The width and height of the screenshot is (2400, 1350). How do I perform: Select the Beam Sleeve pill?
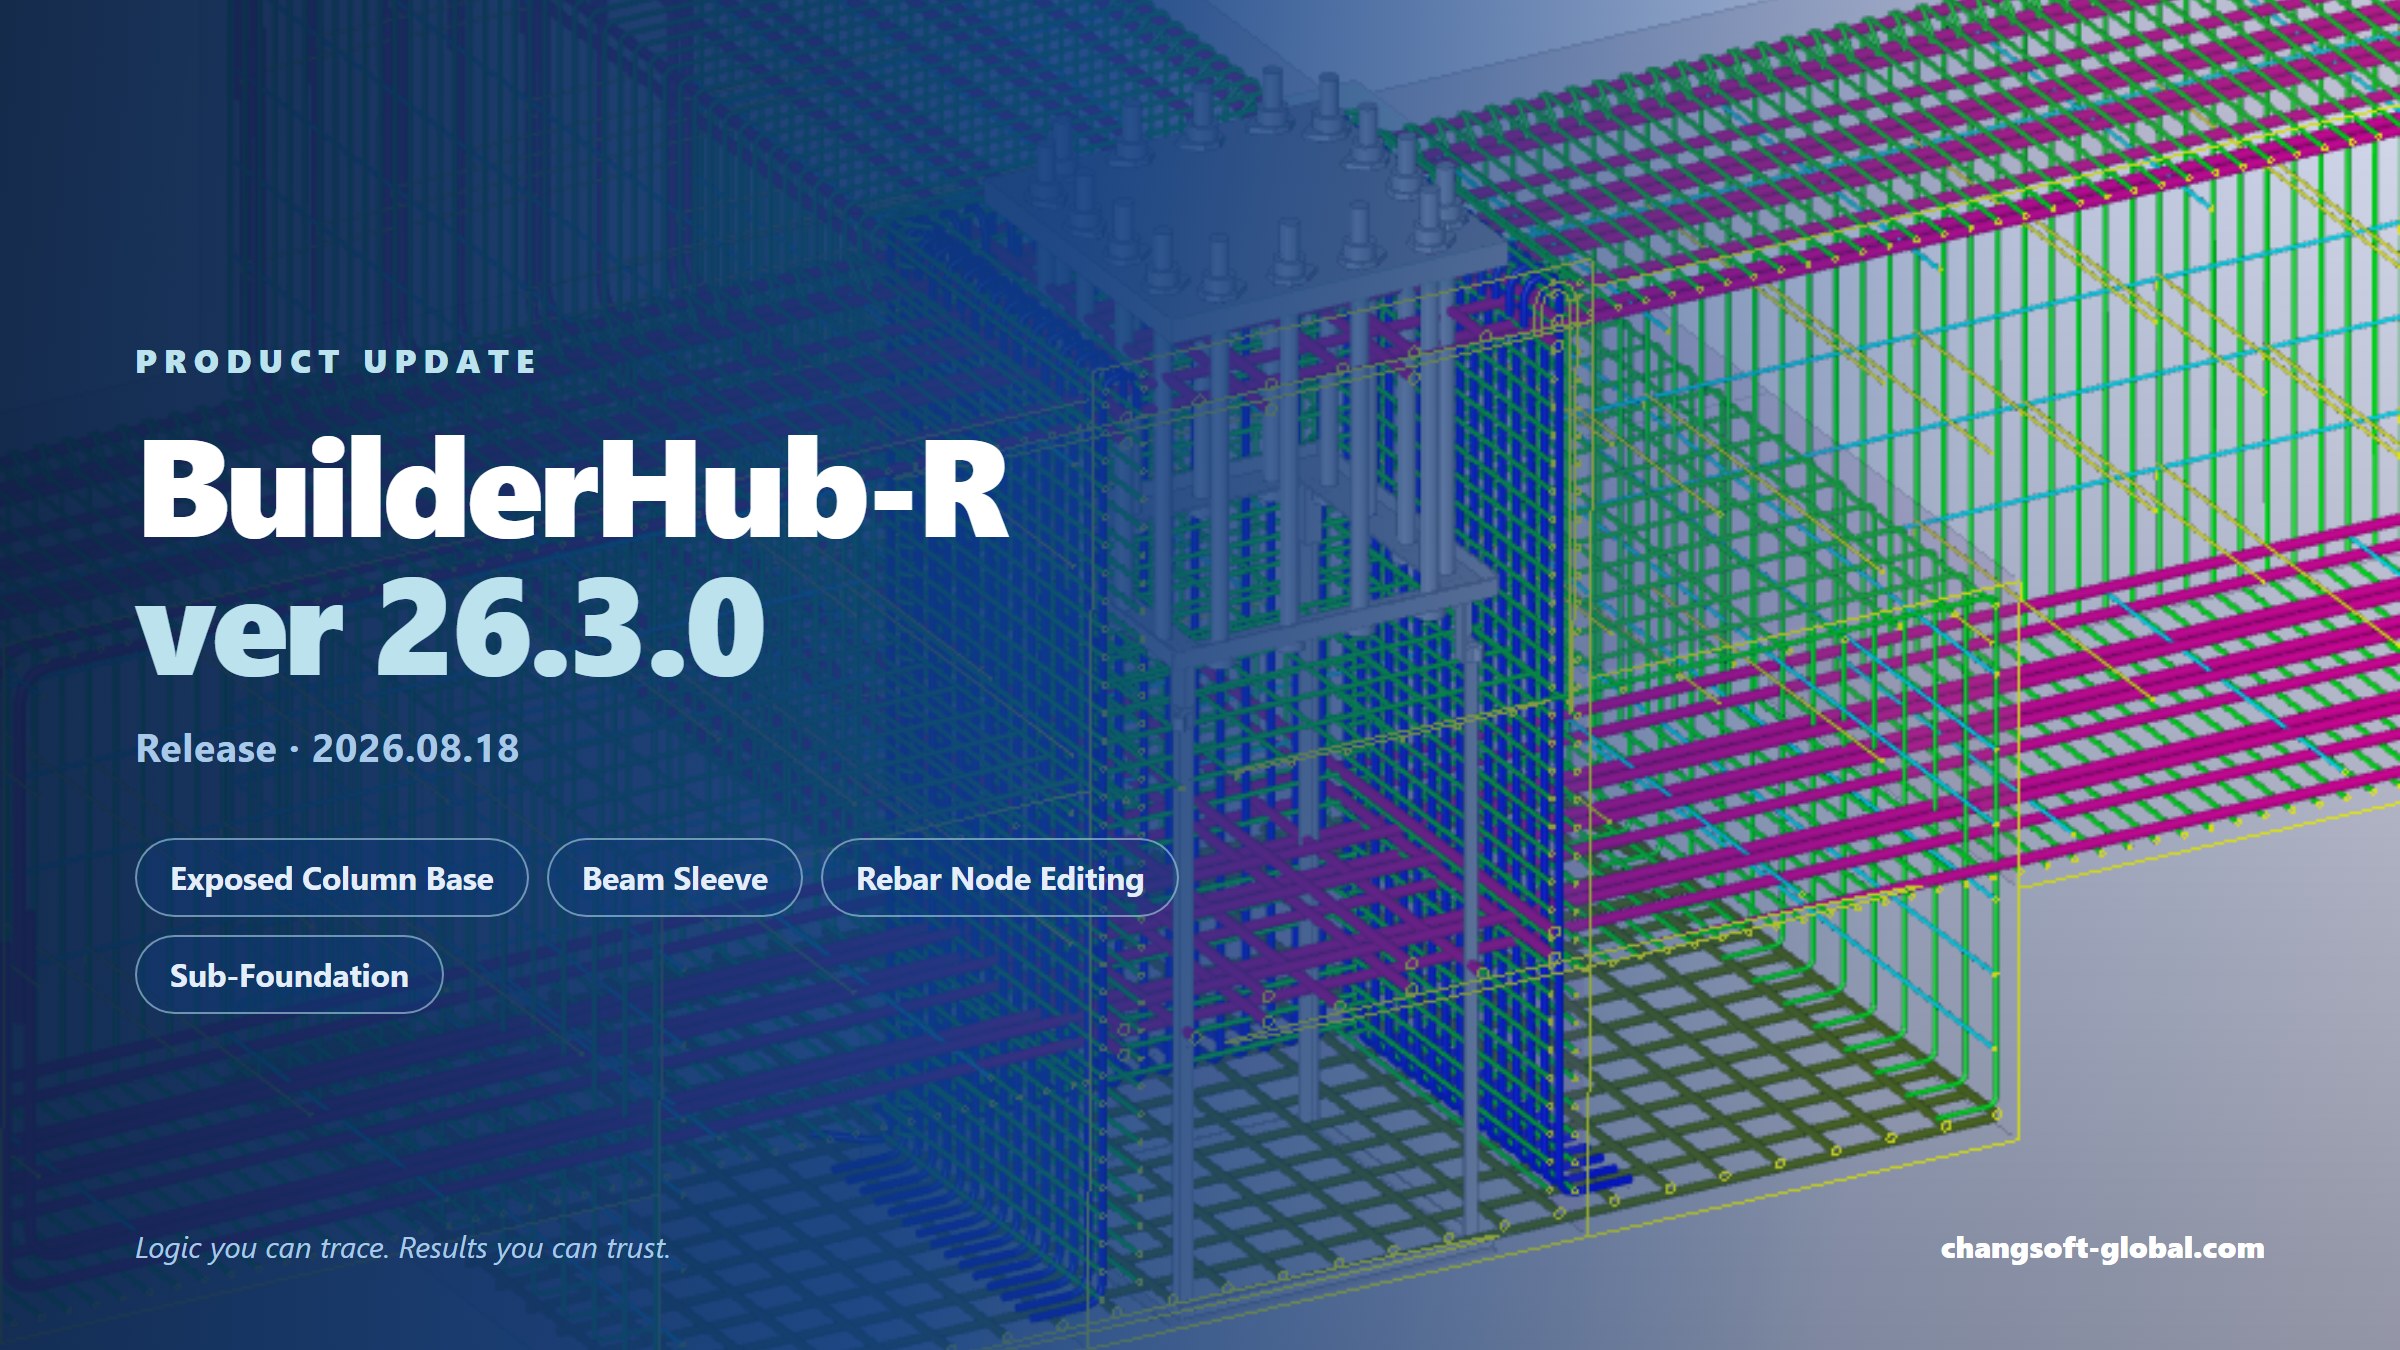tap(675, 877)
